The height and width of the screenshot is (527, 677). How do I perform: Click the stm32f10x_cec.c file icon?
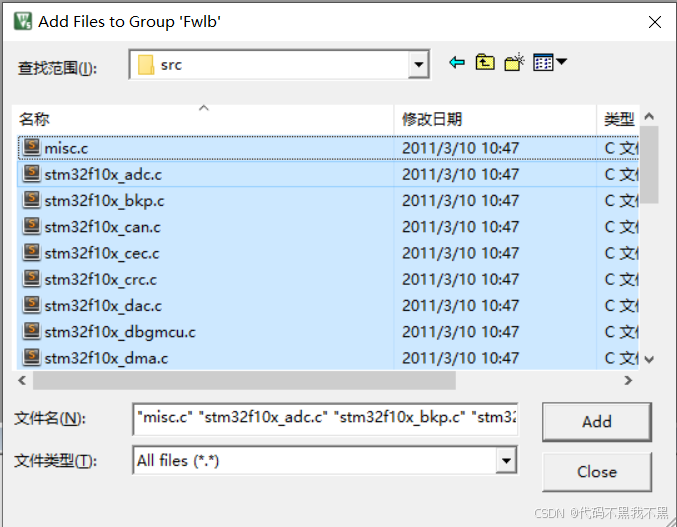[31, 252]
